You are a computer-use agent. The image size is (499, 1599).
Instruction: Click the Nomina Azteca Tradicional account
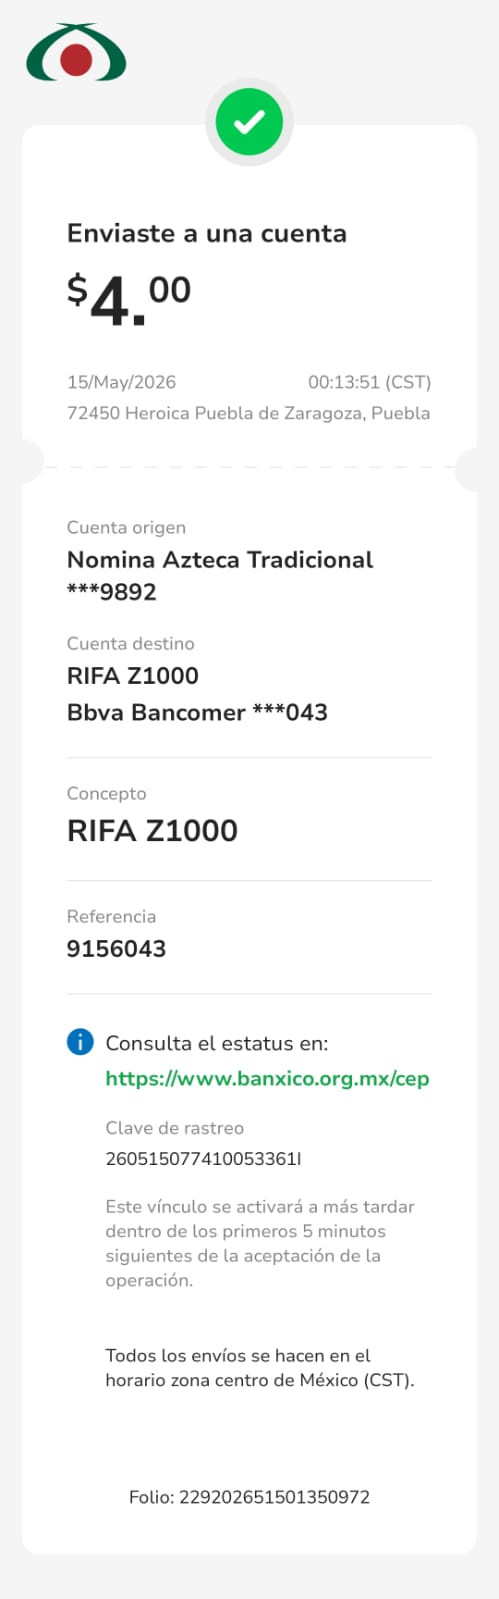click(220, 560)
